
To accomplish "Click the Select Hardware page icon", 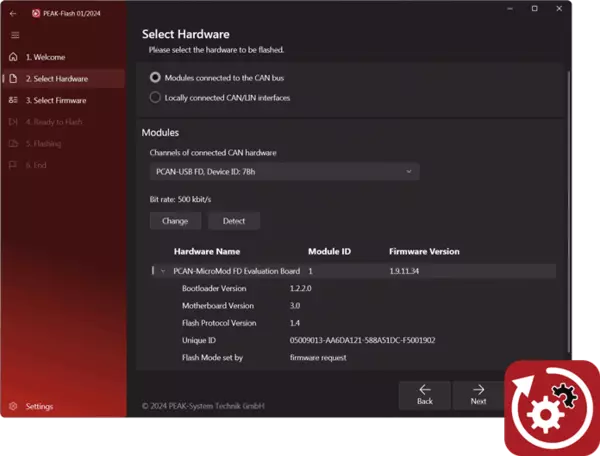I will [x=13, y=79].
